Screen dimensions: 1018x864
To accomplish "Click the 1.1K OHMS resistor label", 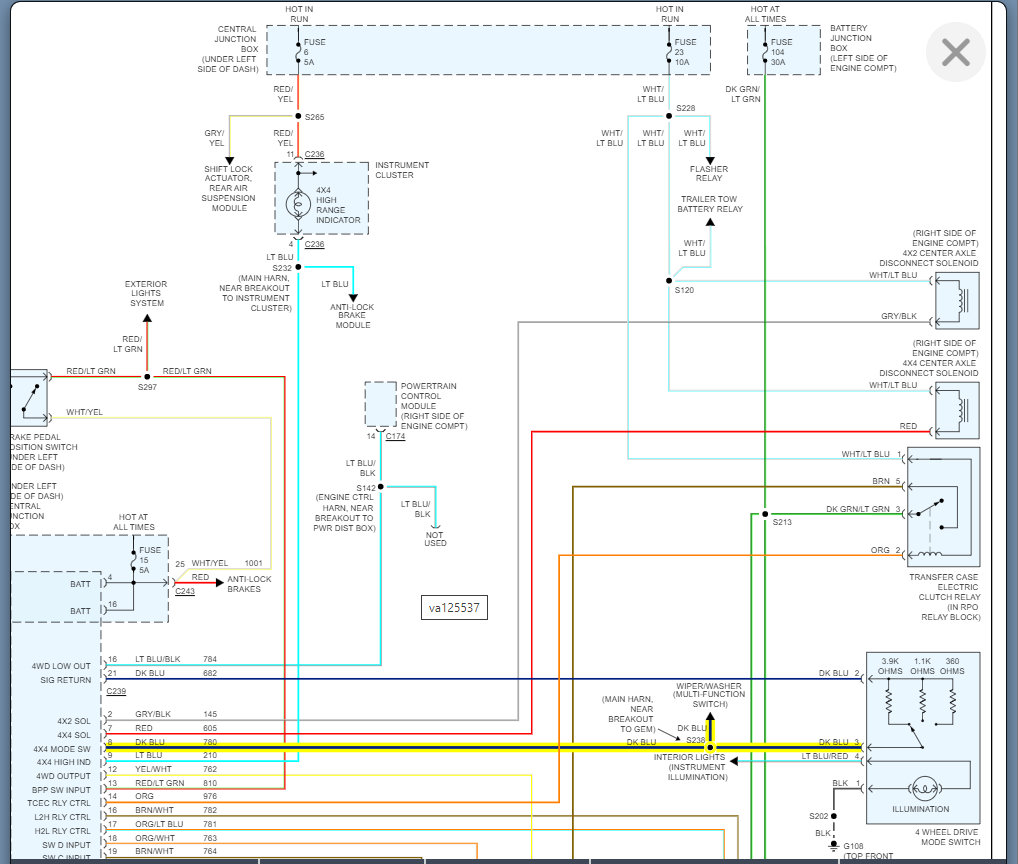I will tap(923, 666).
